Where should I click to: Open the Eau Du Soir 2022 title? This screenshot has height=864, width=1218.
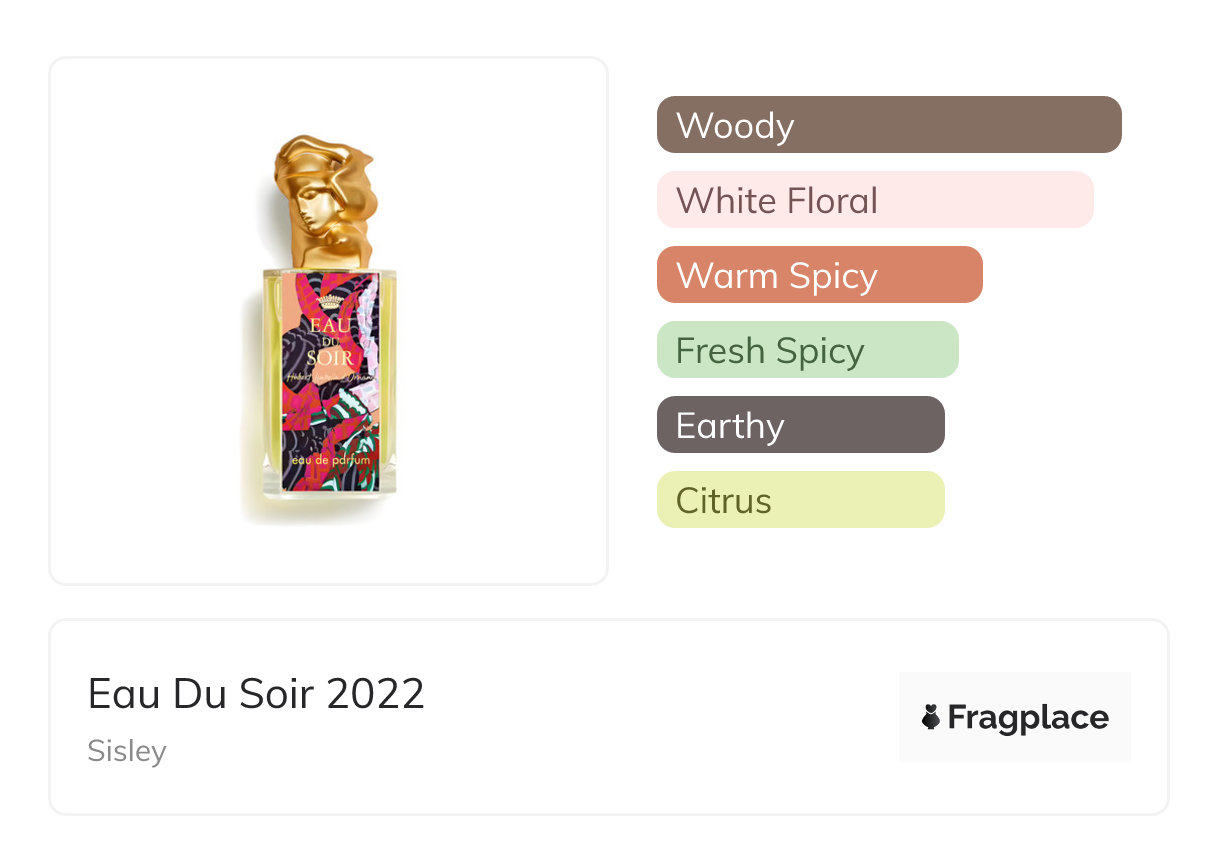256,694
